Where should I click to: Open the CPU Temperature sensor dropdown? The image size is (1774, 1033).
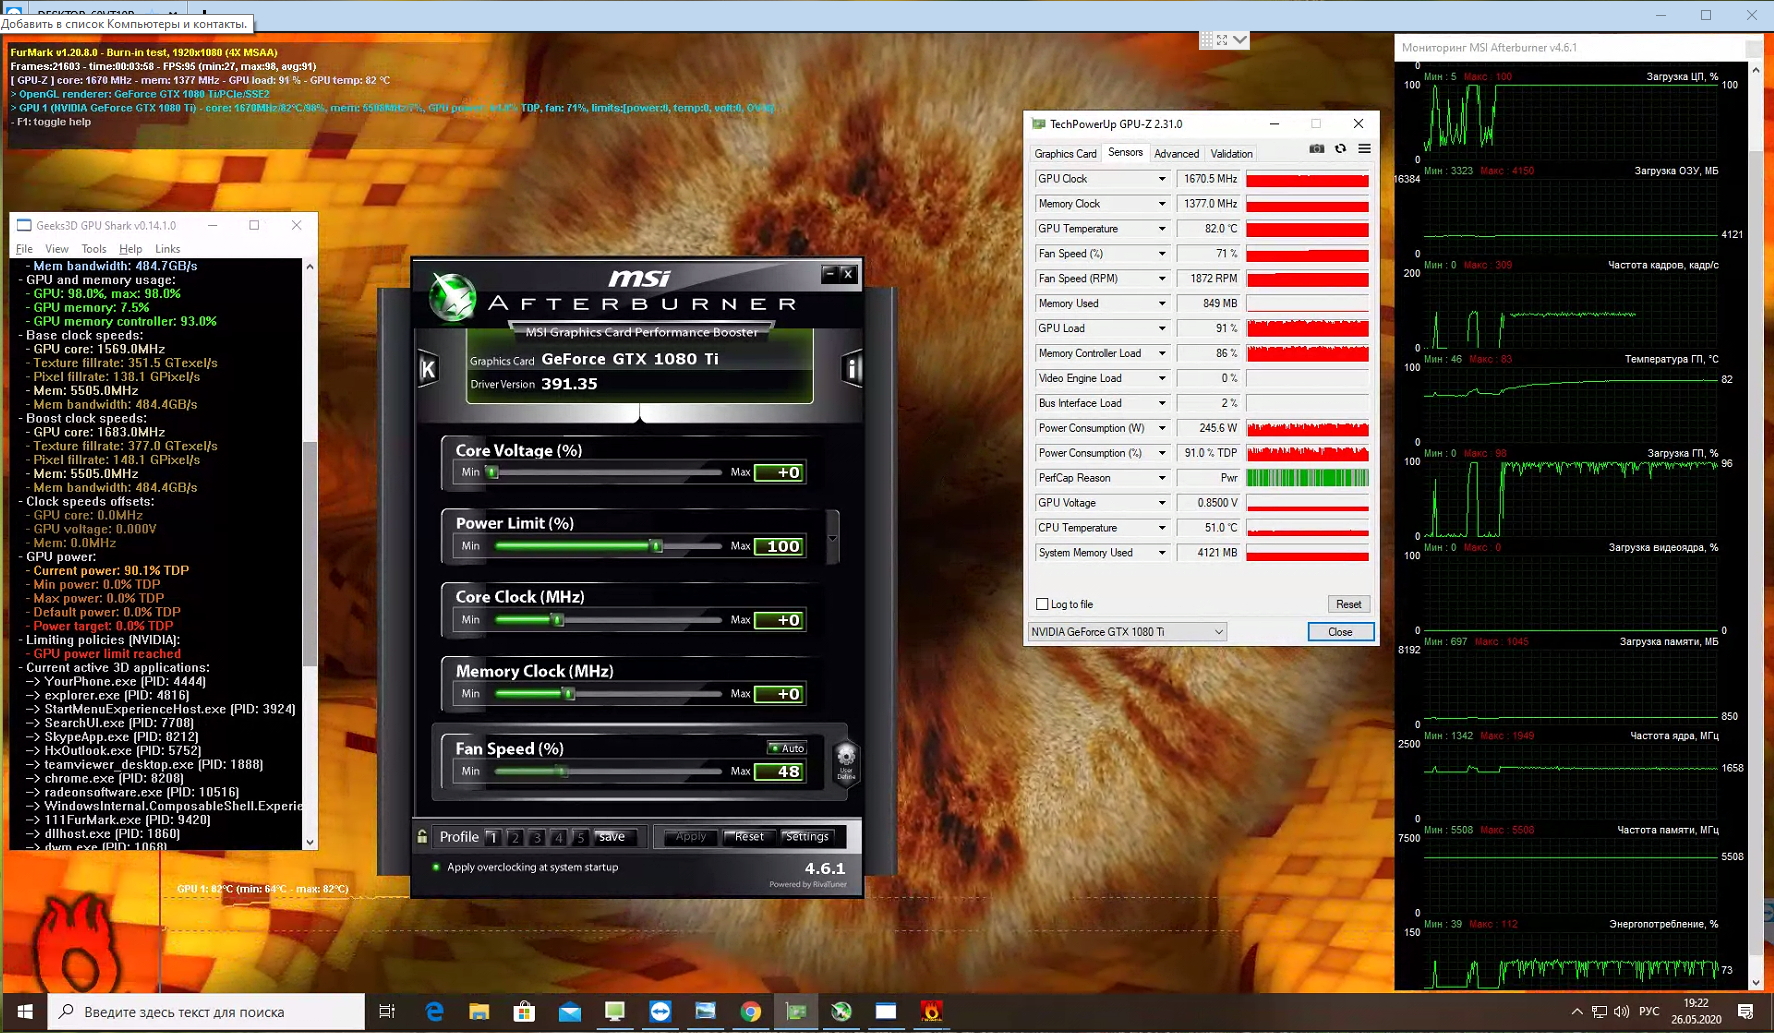1162,528
